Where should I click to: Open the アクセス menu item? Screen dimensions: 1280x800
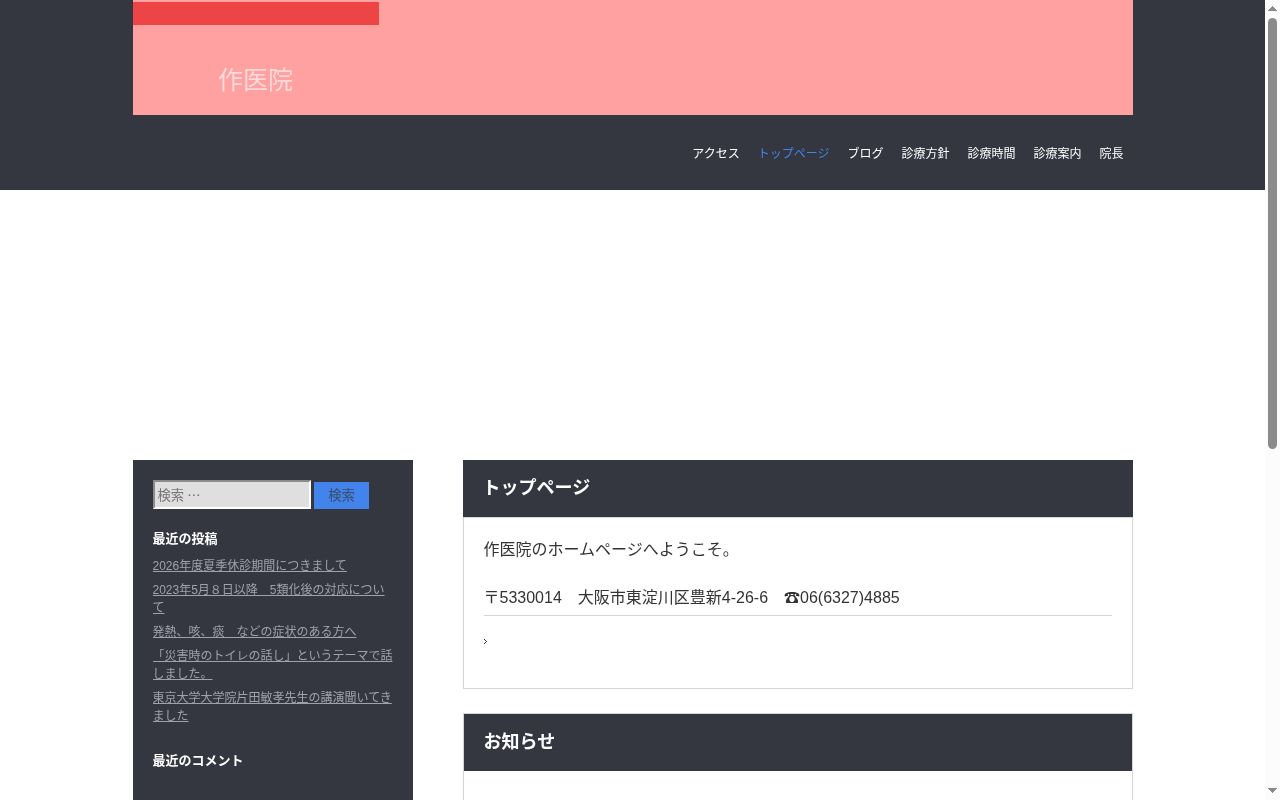tap(716, 153)
